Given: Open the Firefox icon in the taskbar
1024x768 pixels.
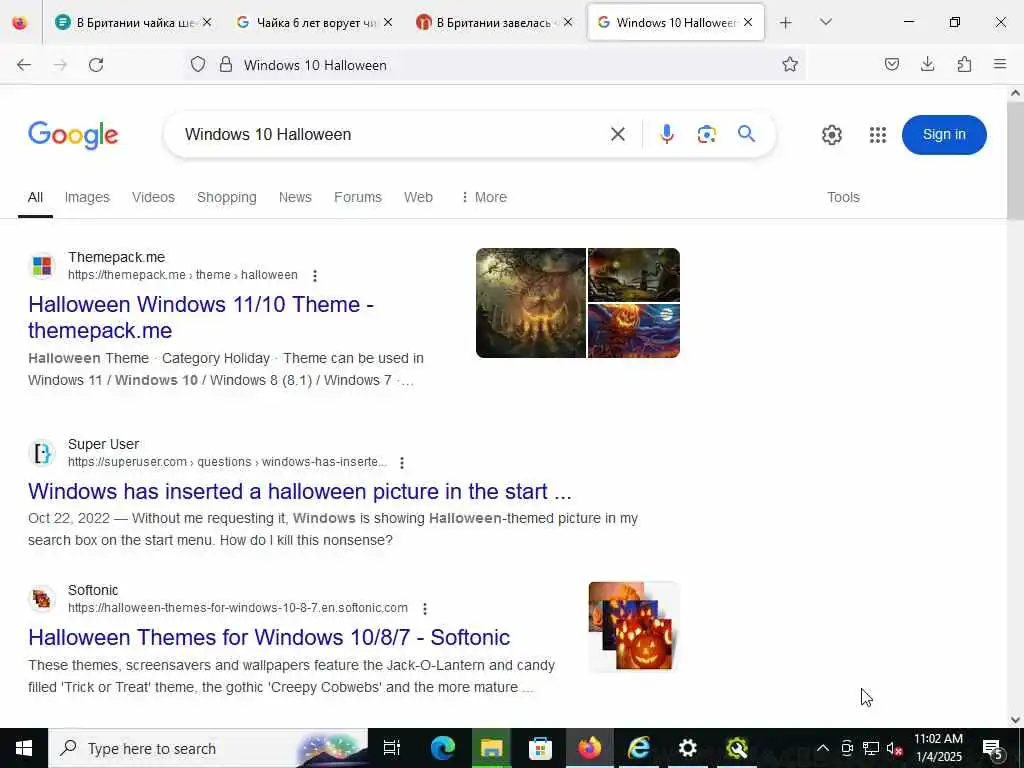Looking at the screenshot, I should click(589, 748).
